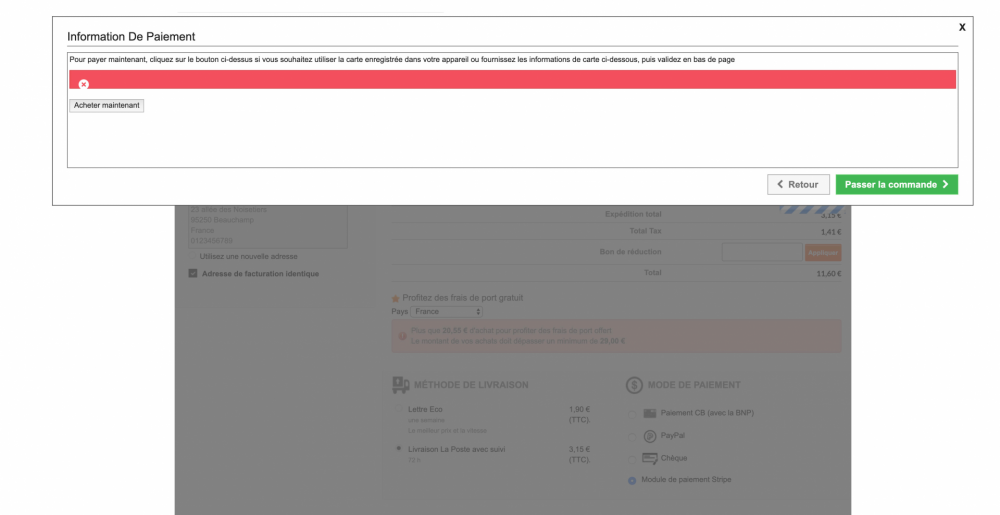The width and height of the screenshot is (1000, 515).
Task: Click Passer la commande button
Action: pos(897,185)
